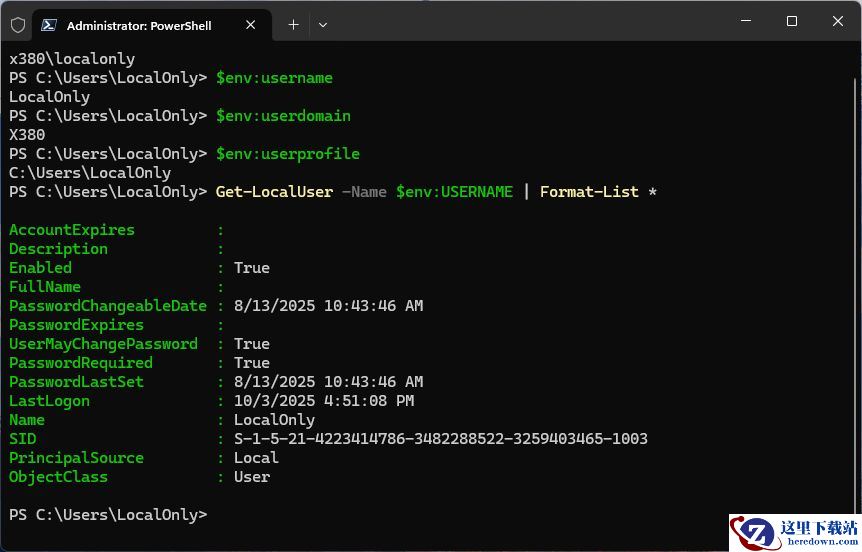Click the Local value beside PrincipalSource
Screen dimensions: 862x552
pos(256,458)
